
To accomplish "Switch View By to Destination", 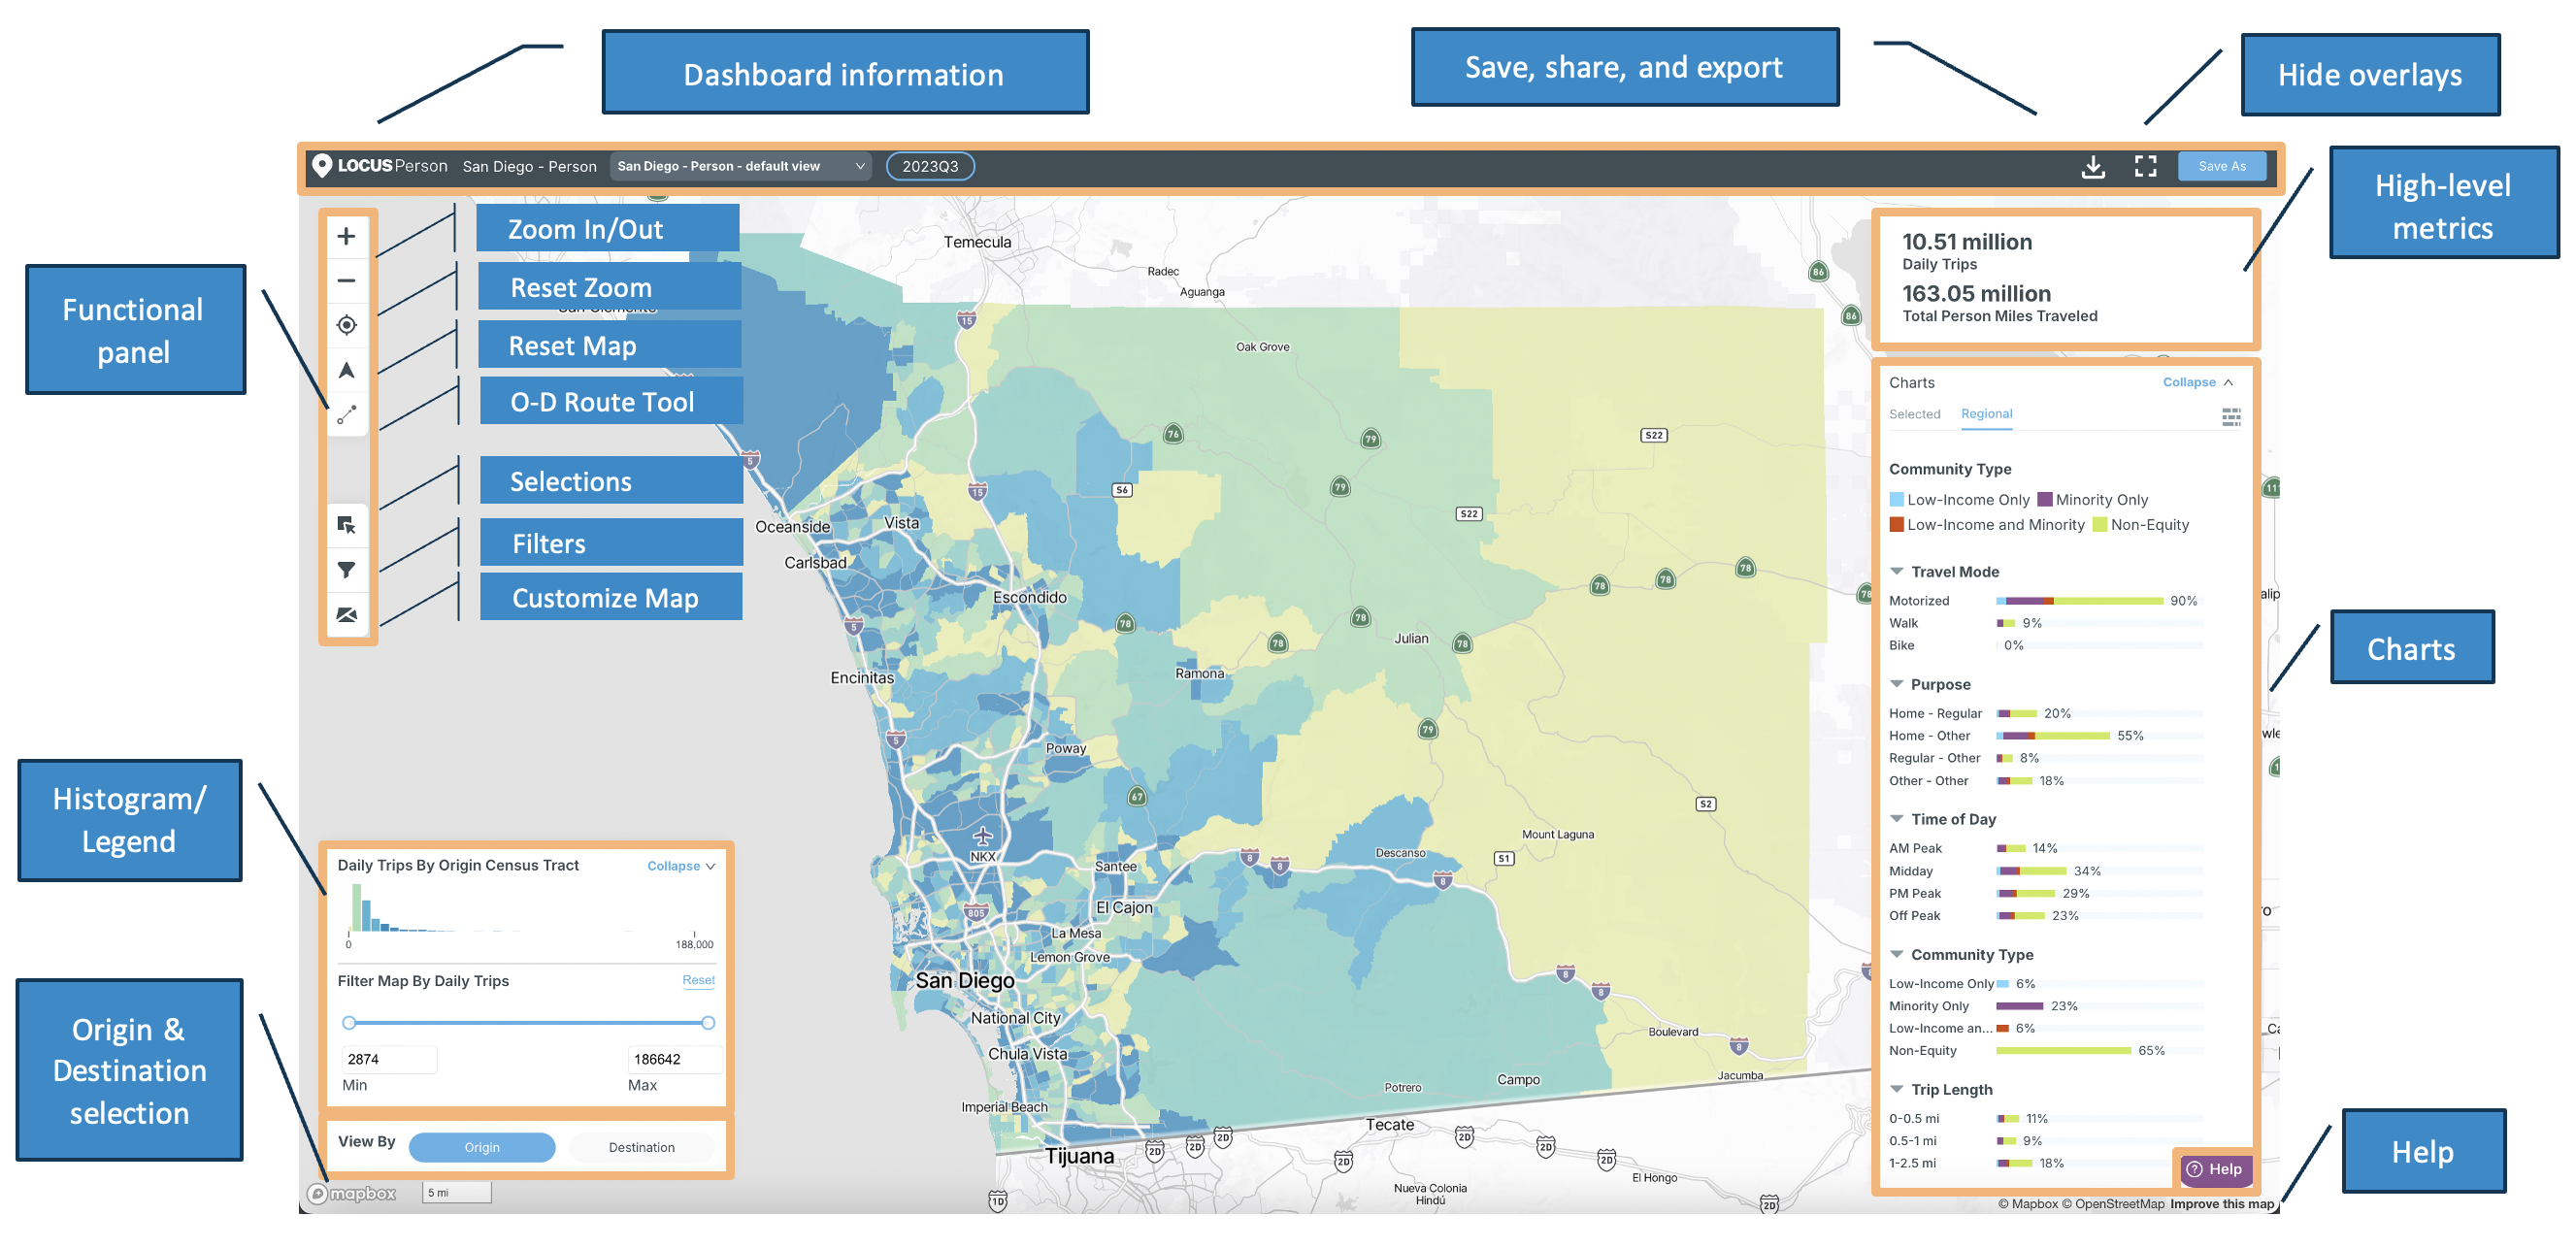I will (641, 1147).
